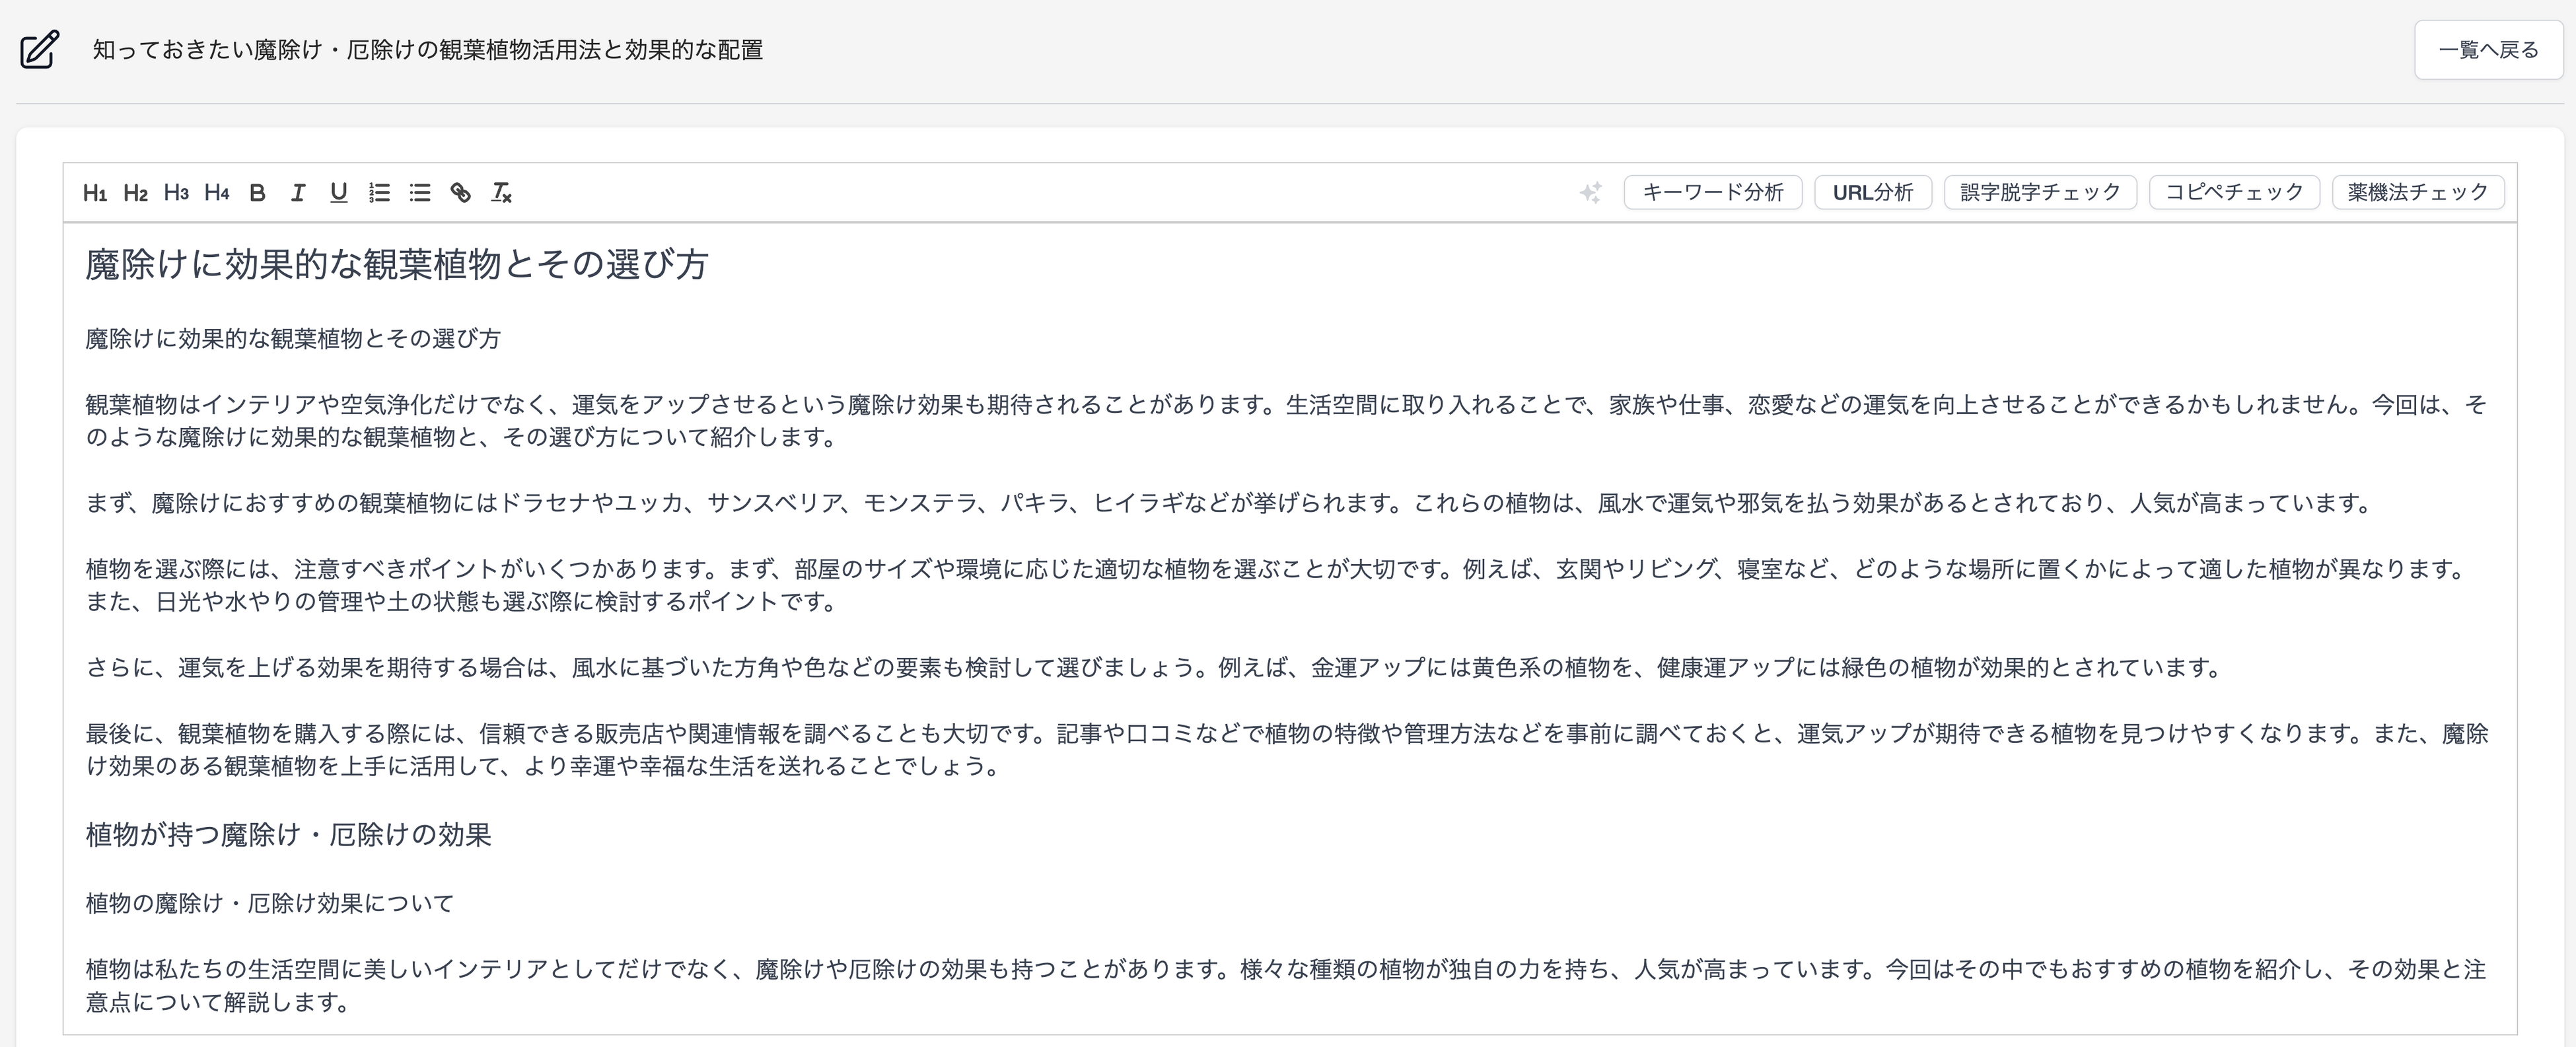The height and width of the screenshot is (1047, 2576).
Task: Toggle bold formatting
Action: pyautogui.click(x=257, y=193)
